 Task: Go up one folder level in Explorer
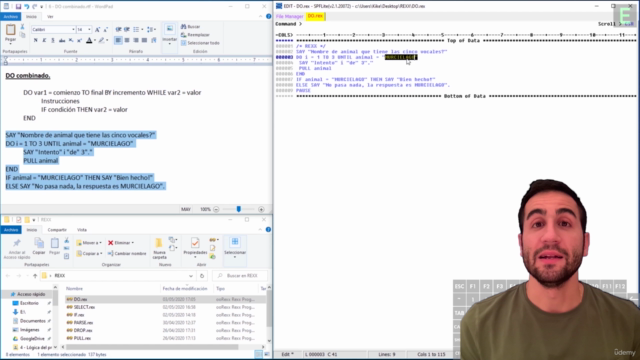click(35, 276)
